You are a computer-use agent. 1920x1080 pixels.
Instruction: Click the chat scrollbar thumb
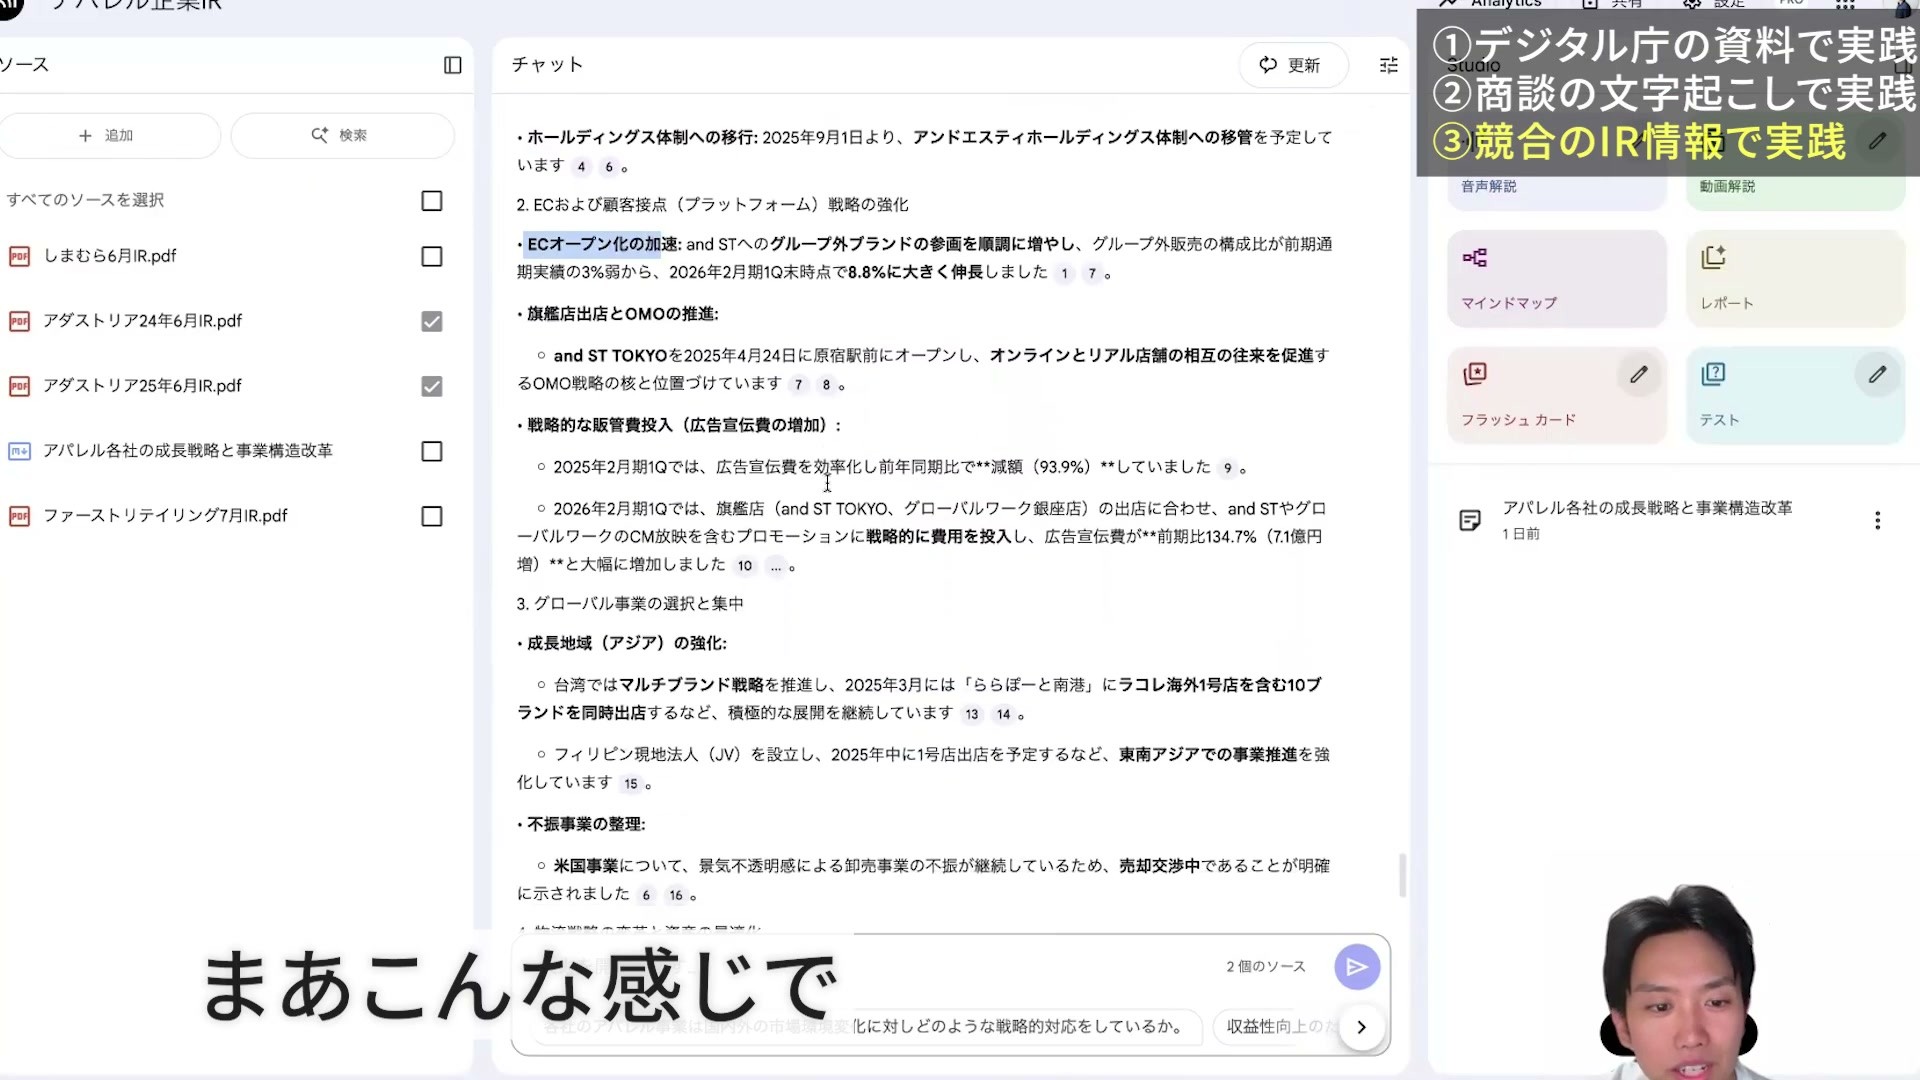click(x=1402, y=875)
